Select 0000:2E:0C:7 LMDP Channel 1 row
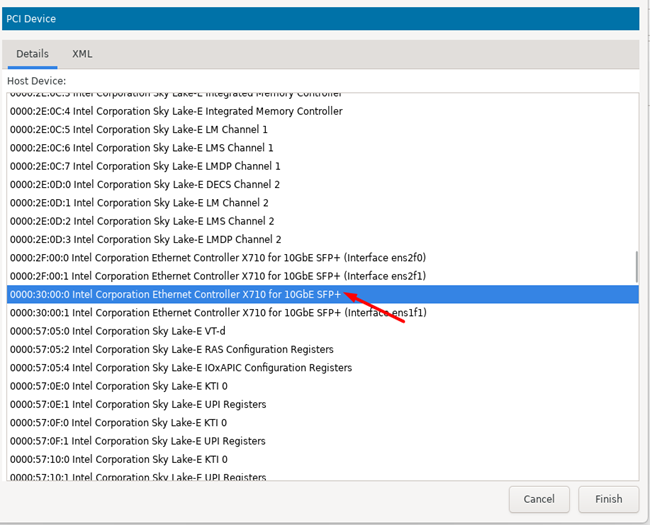The image size is (650, 525). tap(323, 166)
